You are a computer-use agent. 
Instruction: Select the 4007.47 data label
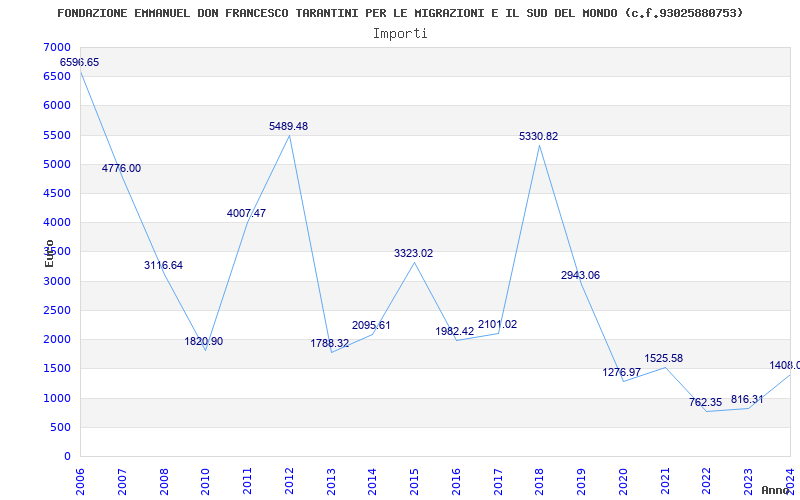click(246, 213)
